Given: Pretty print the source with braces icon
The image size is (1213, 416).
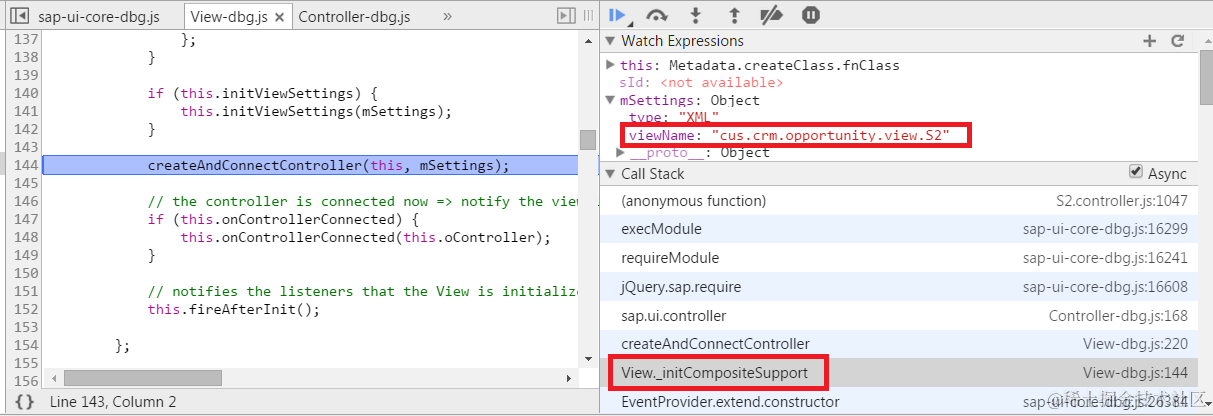Looking at the screenshot, I should coord(24,401).
